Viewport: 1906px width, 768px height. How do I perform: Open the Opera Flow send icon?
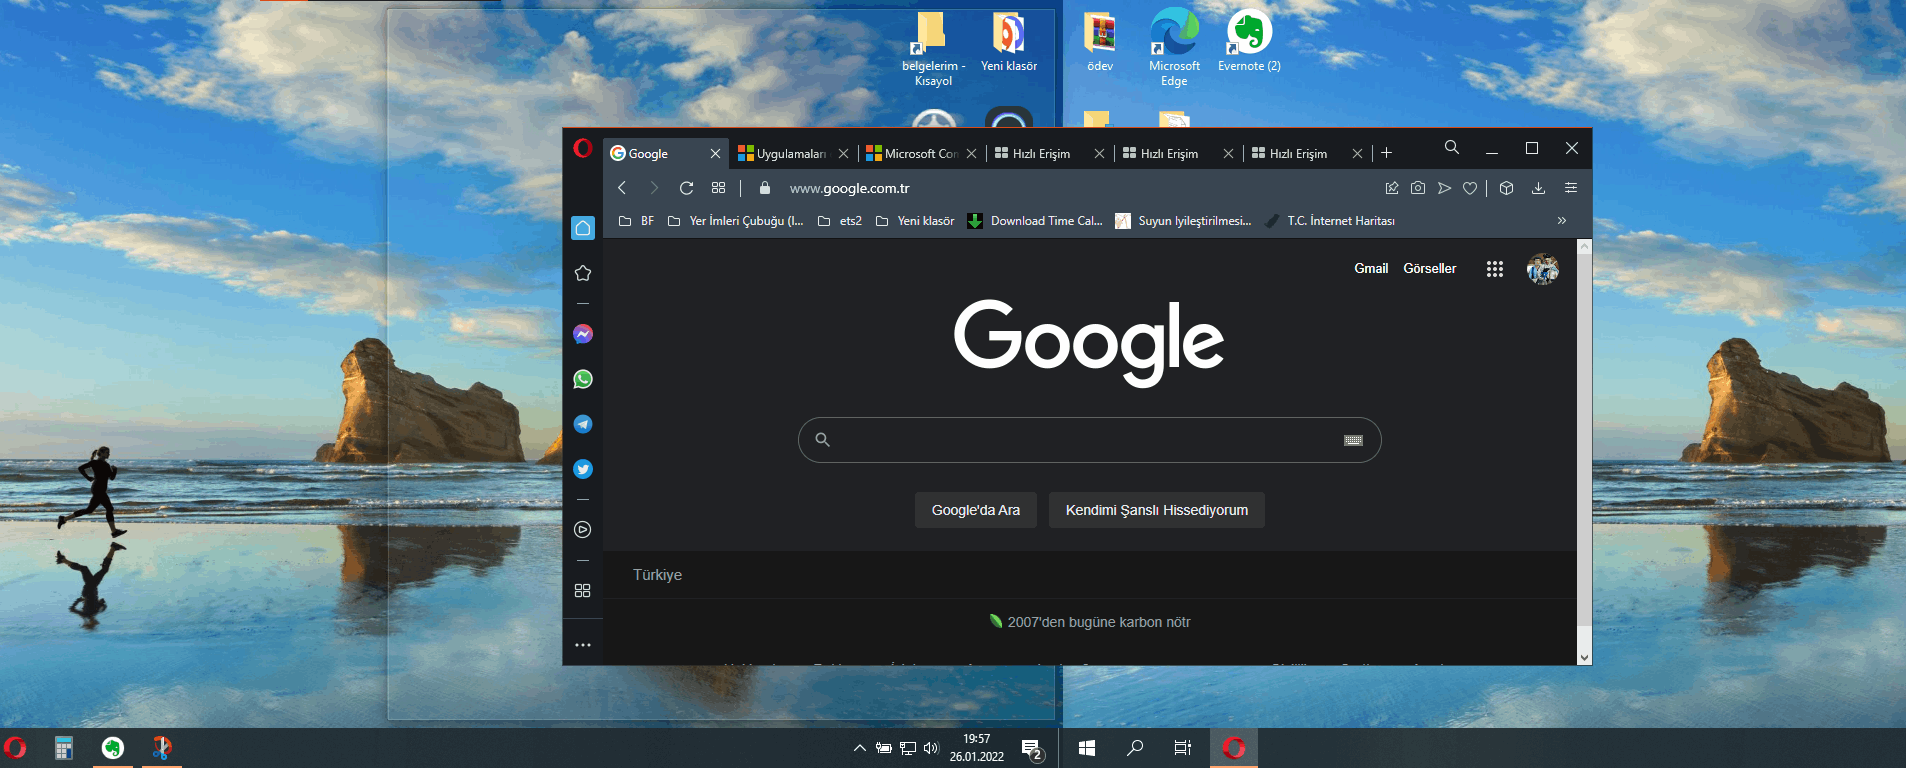pyautogui.click(x=1444, y=188)
